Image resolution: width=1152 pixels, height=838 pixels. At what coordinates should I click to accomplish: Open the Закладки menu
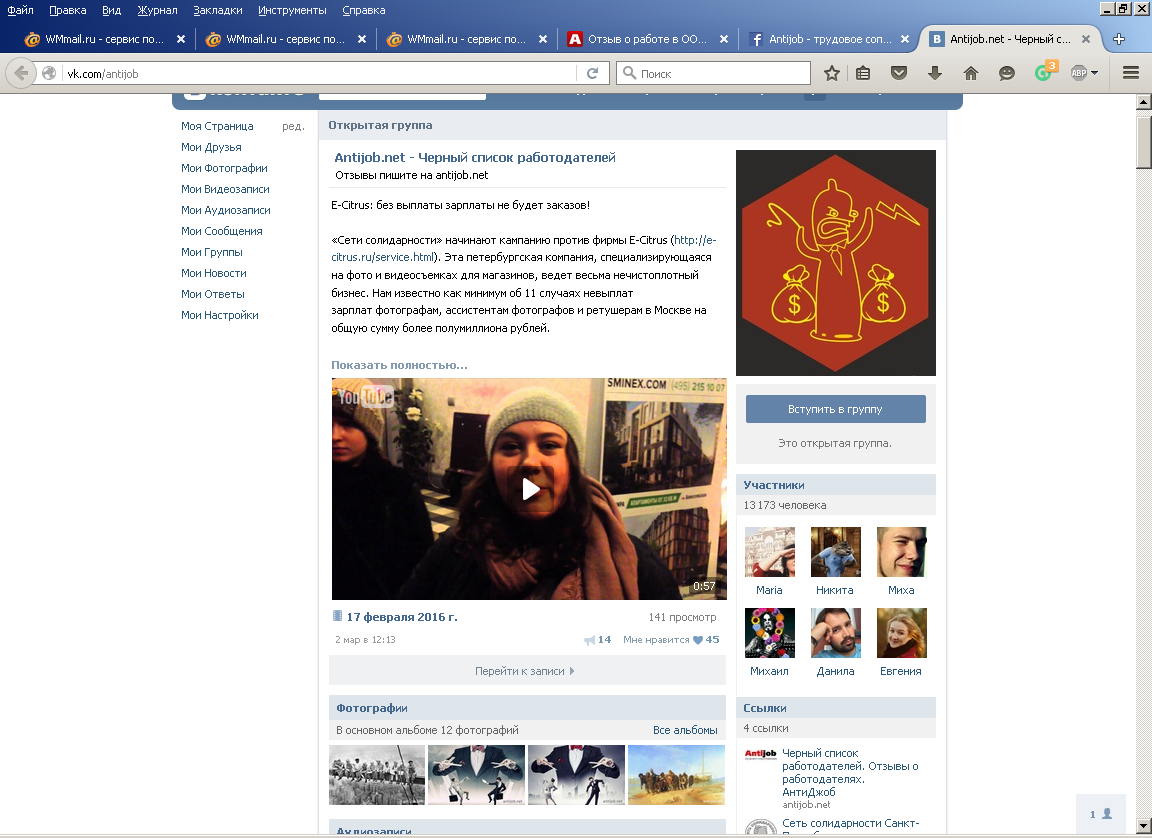(x=217, y=10)
